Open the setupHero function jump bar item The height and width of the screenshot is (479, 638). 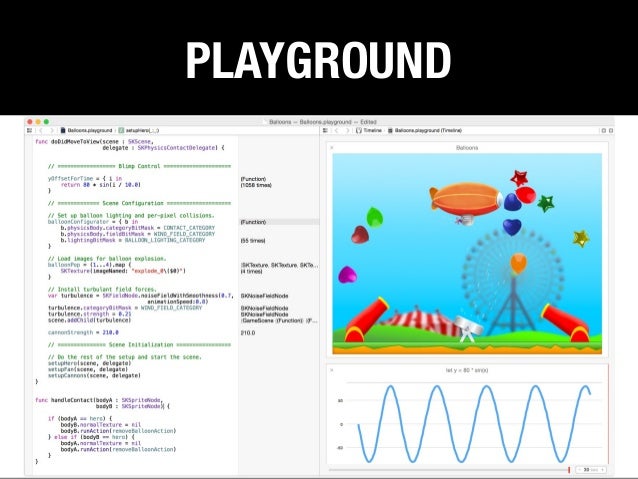(139, 131)
